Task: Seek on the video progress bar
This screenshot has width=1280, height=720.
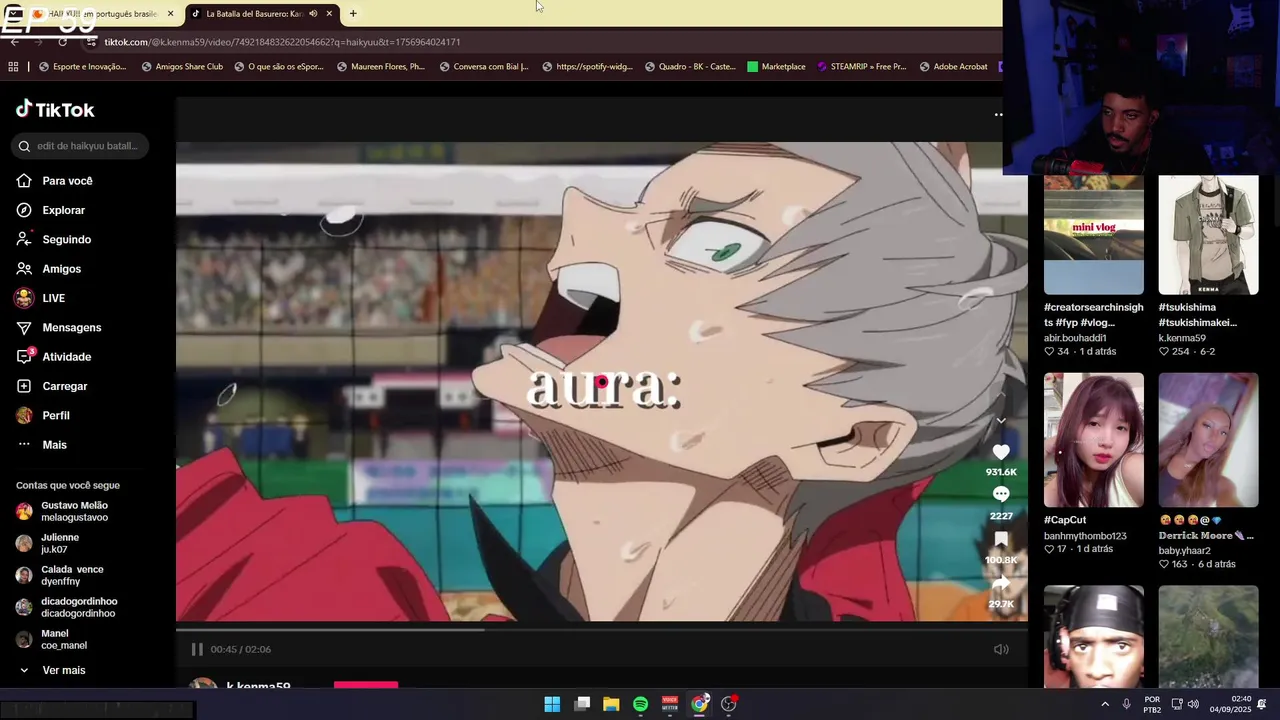Action: 601,629
